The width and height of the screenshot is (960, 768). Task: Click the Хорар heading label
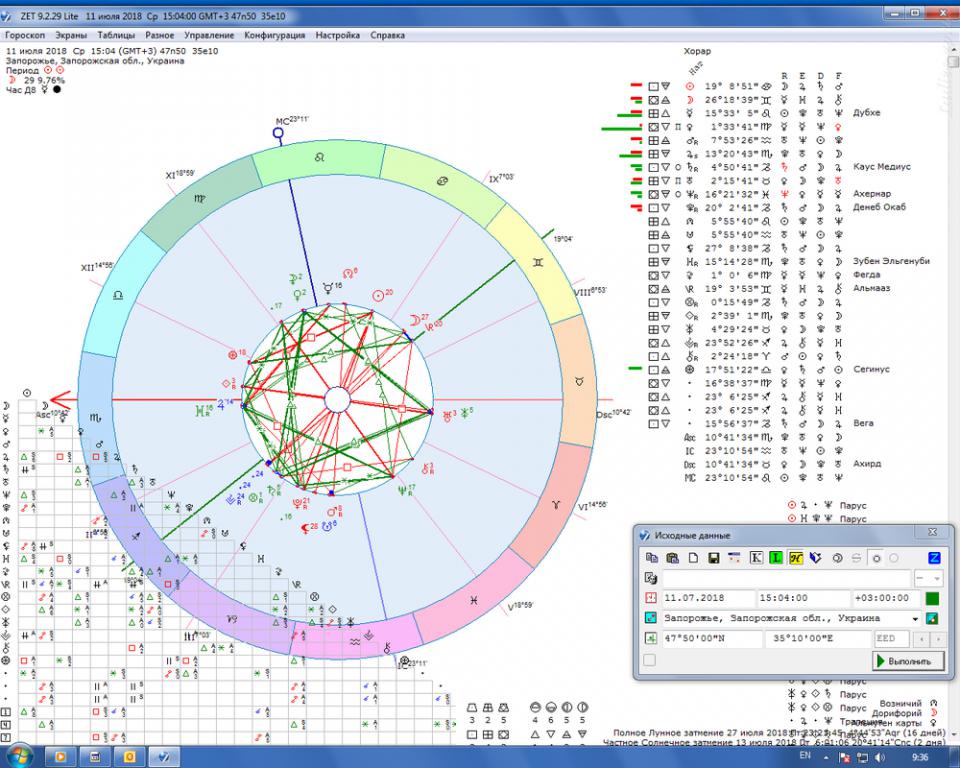(x=697, y=51)
